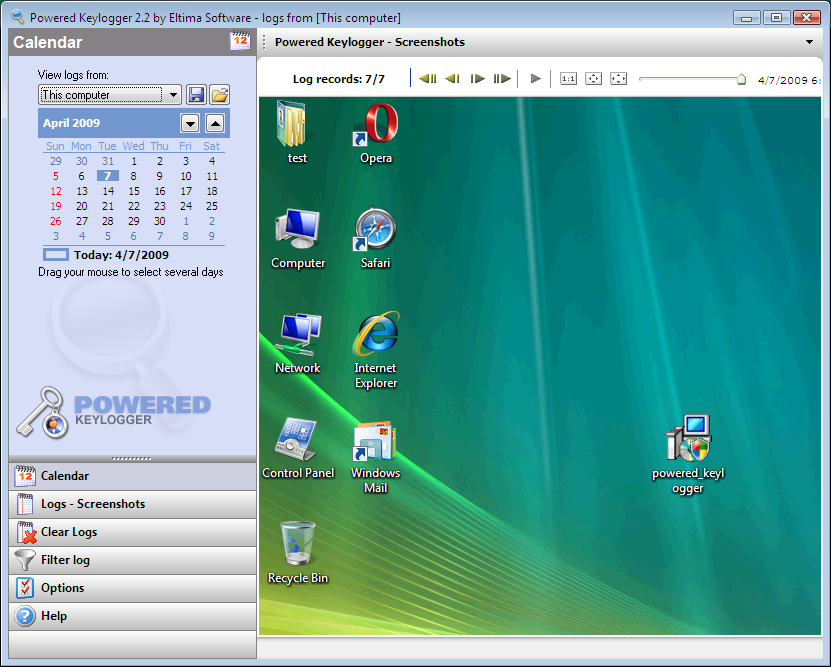Advance to the next screenshot record
The height and width of the screenshot is (667, 831).
point(477,79)
